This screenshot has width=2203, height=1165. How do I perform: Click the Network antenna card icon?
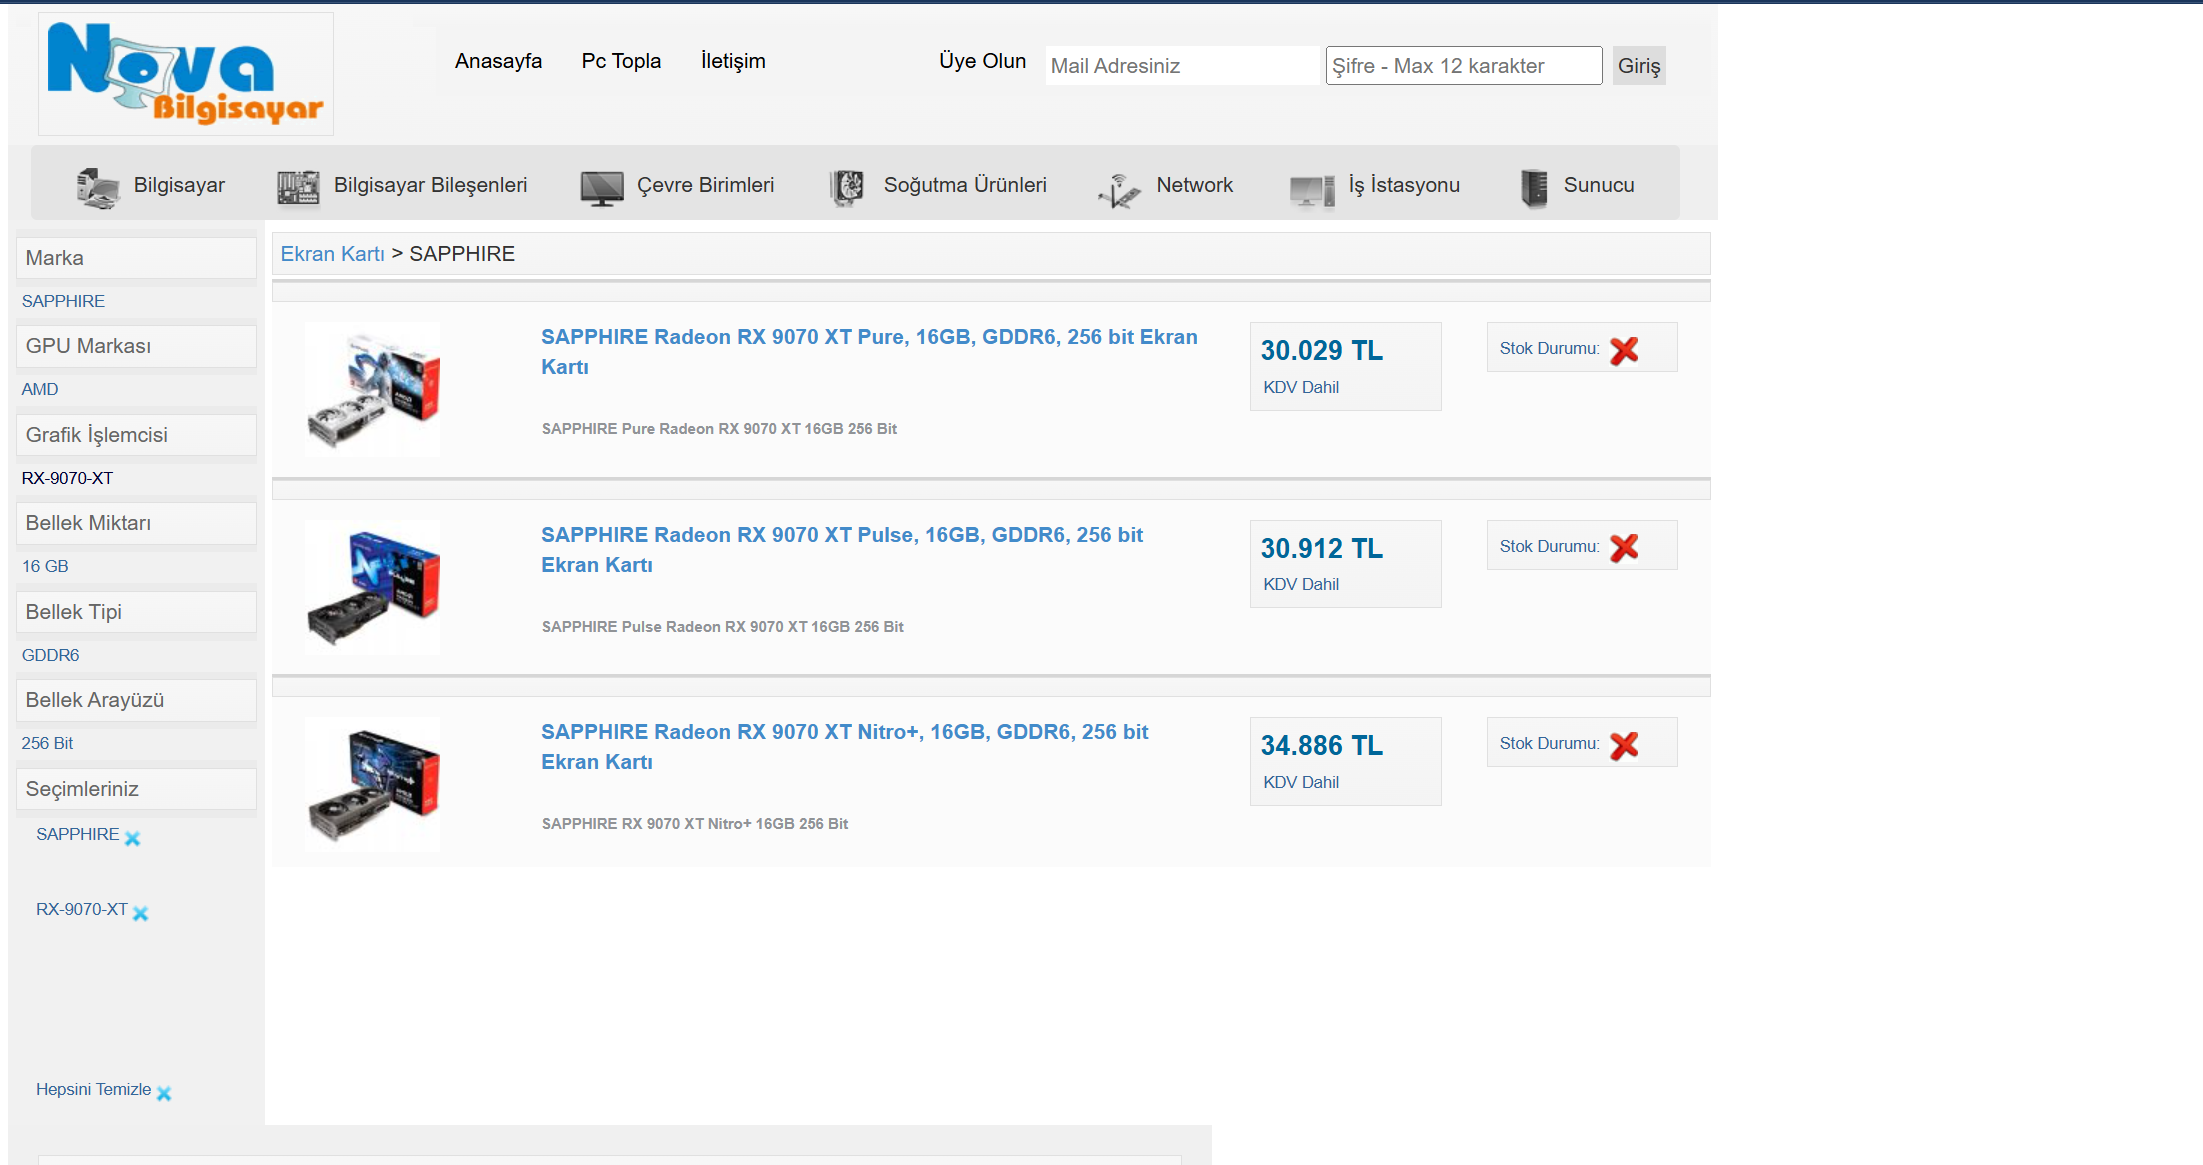[x=1119, y=189]
